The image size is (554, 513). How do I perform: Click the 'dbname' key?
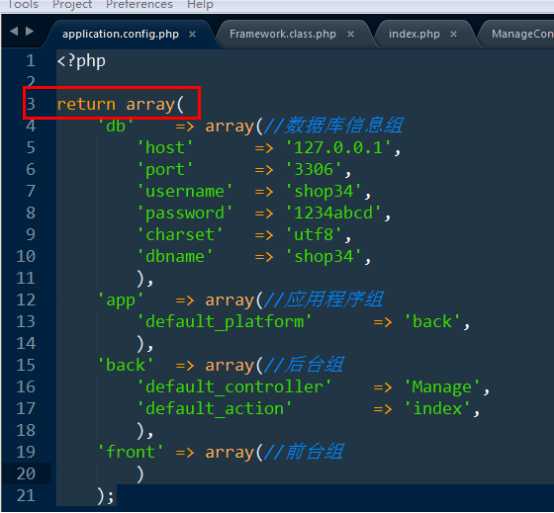tap(175, 257)
